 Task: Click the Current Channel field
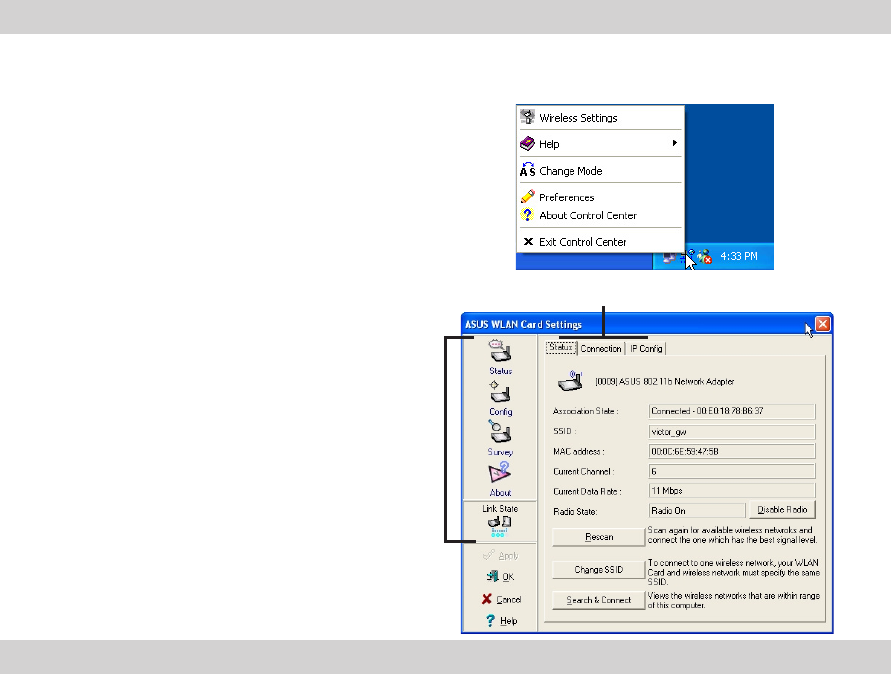click(x=732, y=471)
